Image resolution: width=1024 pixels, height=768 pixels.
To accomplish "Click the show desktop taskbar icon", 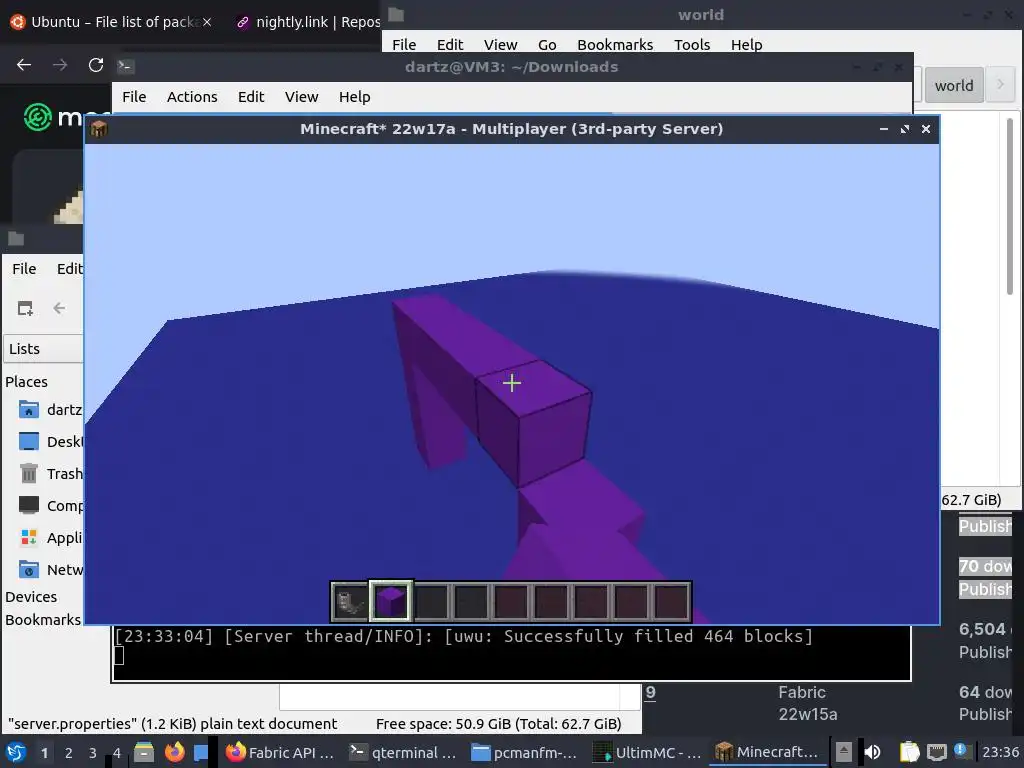I will pyautogui.click(x=200, y=752).
